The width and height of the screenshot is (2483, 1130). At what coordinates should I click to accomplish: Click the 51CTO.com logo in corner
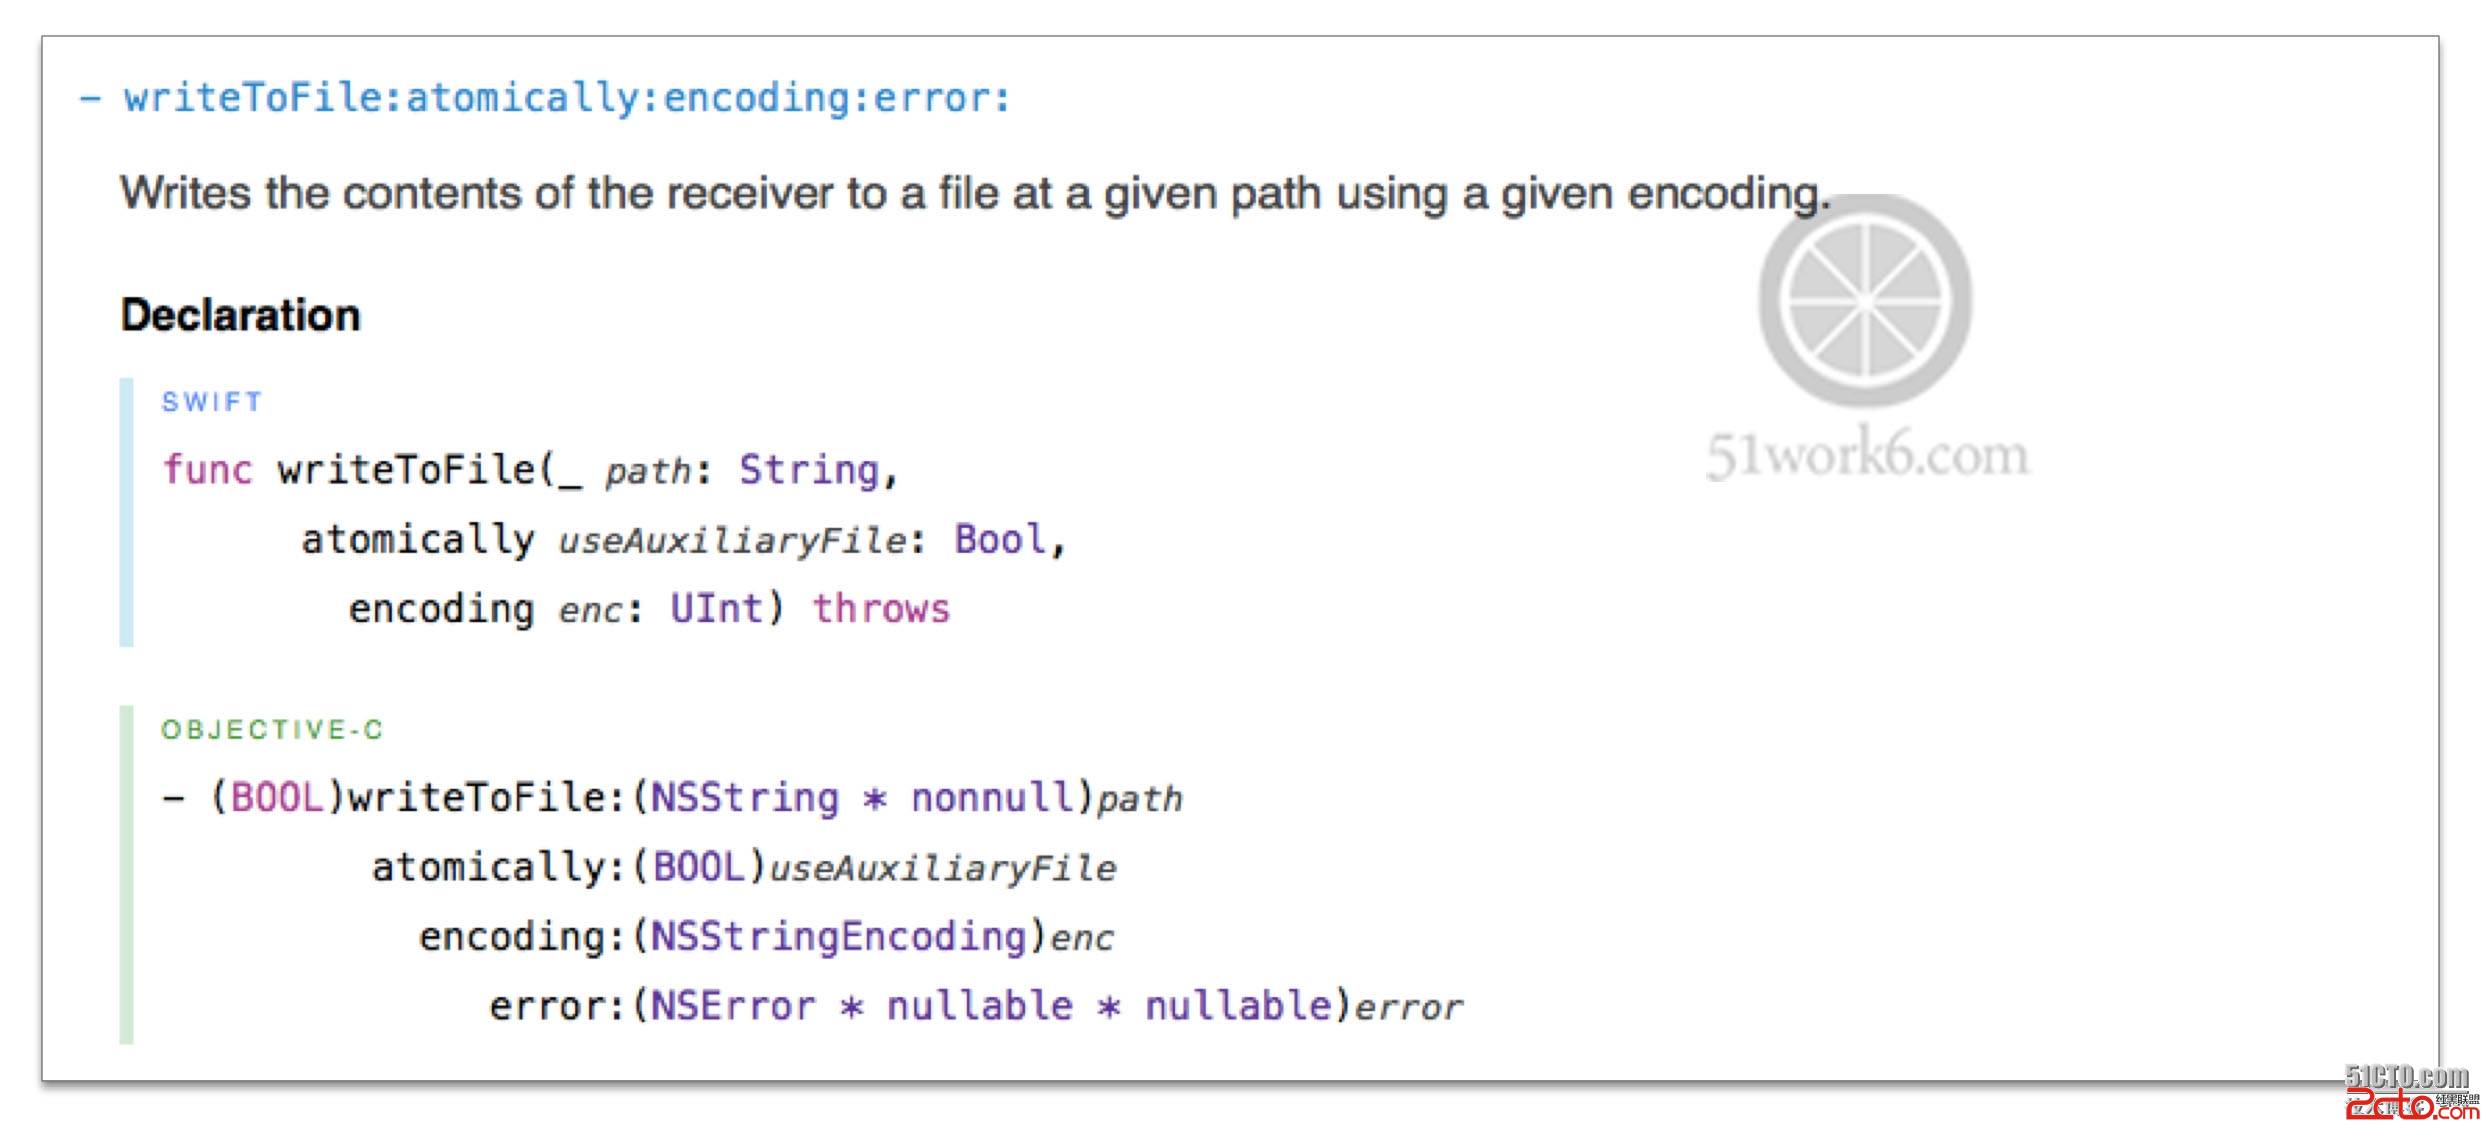[2406, 1076]
